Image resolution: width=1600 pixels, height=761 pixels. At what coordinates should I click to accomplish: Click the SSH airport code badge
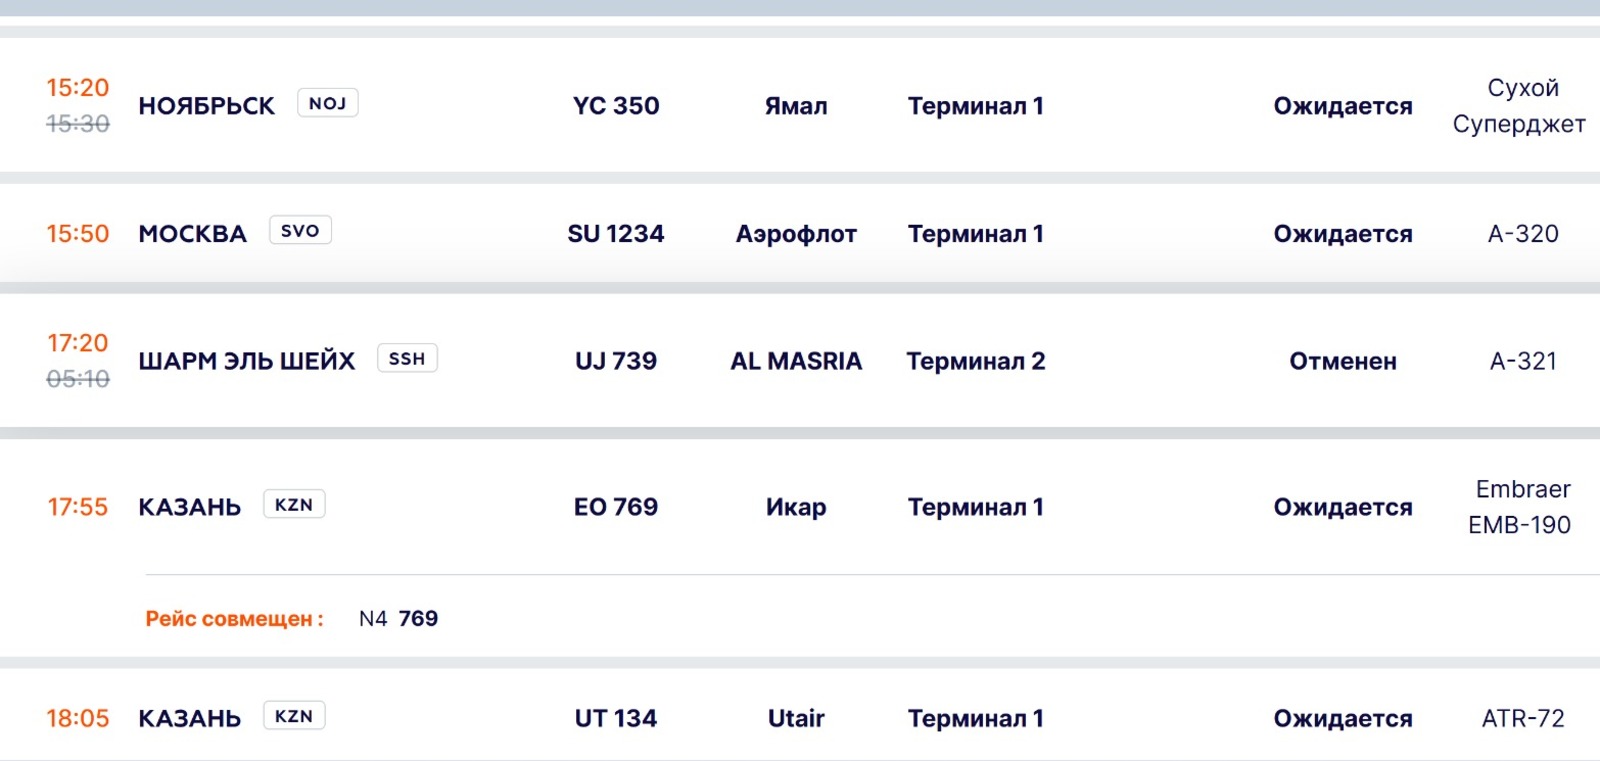click(x=407, y=359)
